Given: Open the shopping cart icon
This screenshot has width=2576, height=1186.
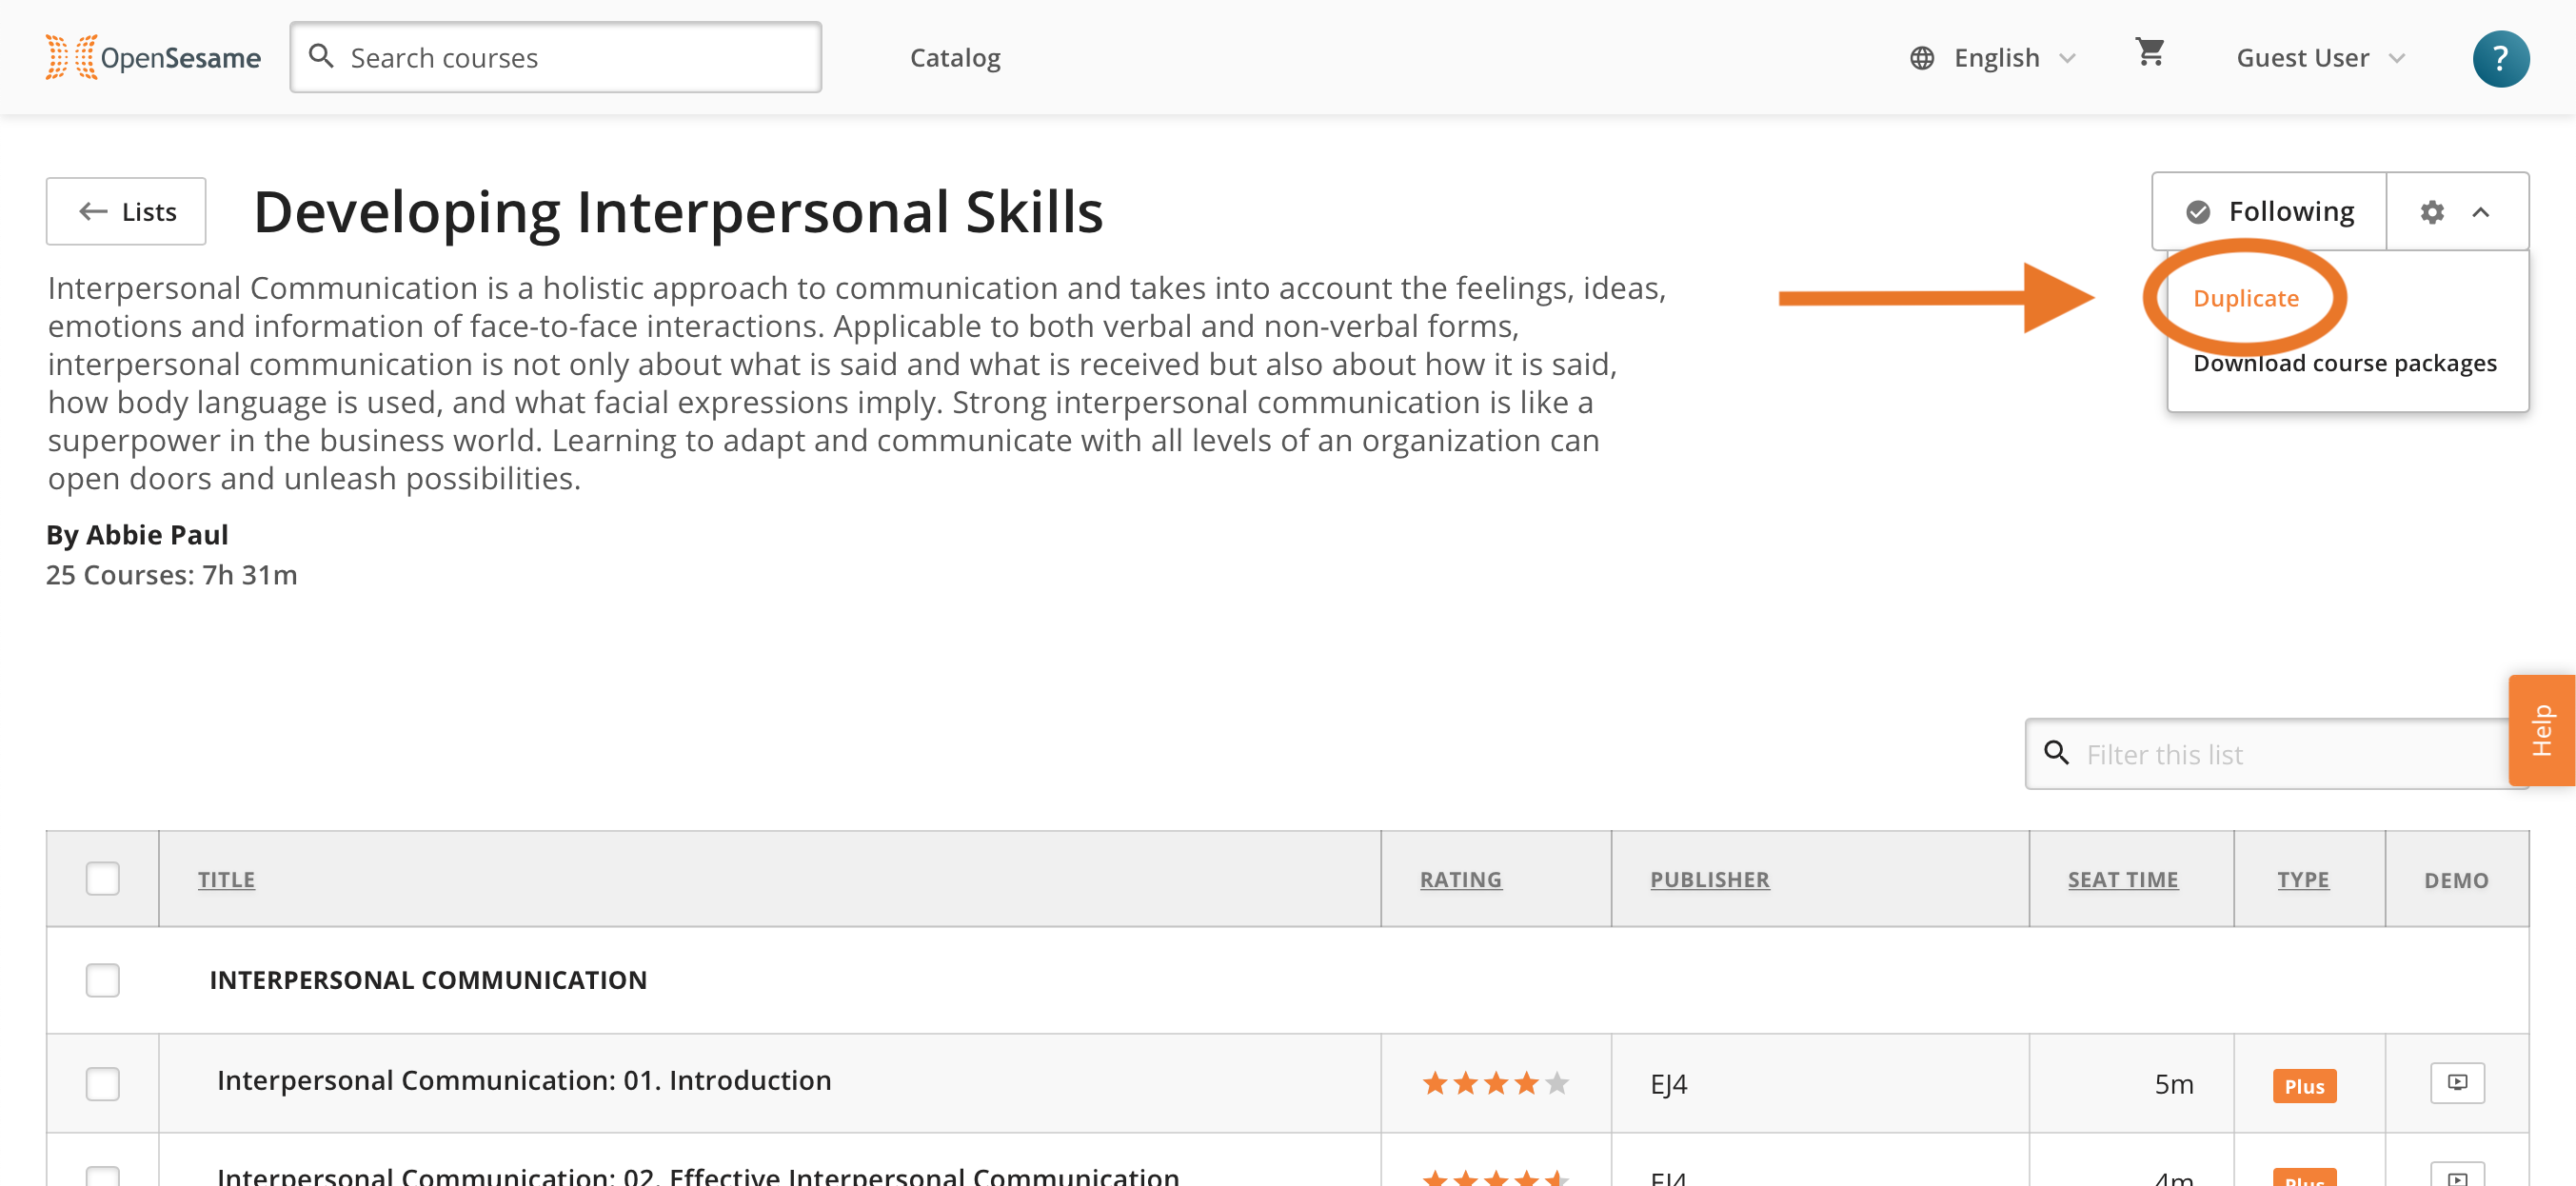Looking at the screenshot, I should click(2150, 52).
